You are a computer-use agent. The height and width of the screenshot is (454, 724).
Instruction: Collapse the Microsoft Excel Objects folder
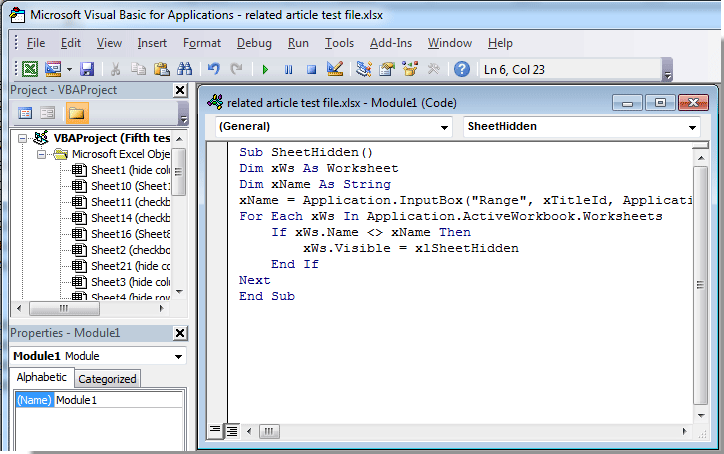[41, 154]
